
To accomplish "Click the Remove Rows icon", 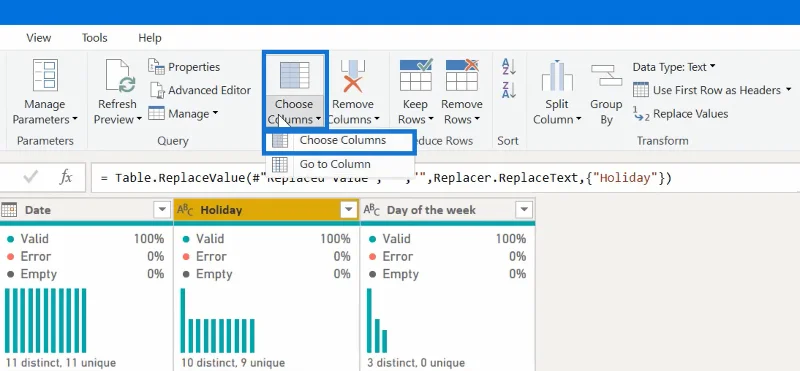I will click(462, 76).
